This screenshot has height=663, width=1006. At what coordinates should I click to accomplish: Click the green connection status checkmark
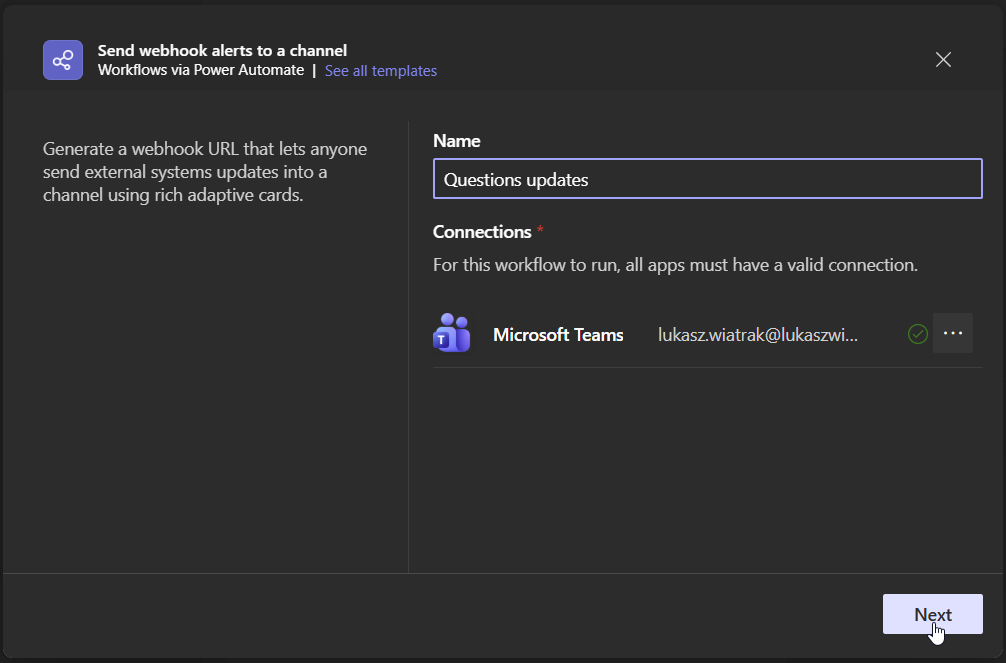point(917,333)
